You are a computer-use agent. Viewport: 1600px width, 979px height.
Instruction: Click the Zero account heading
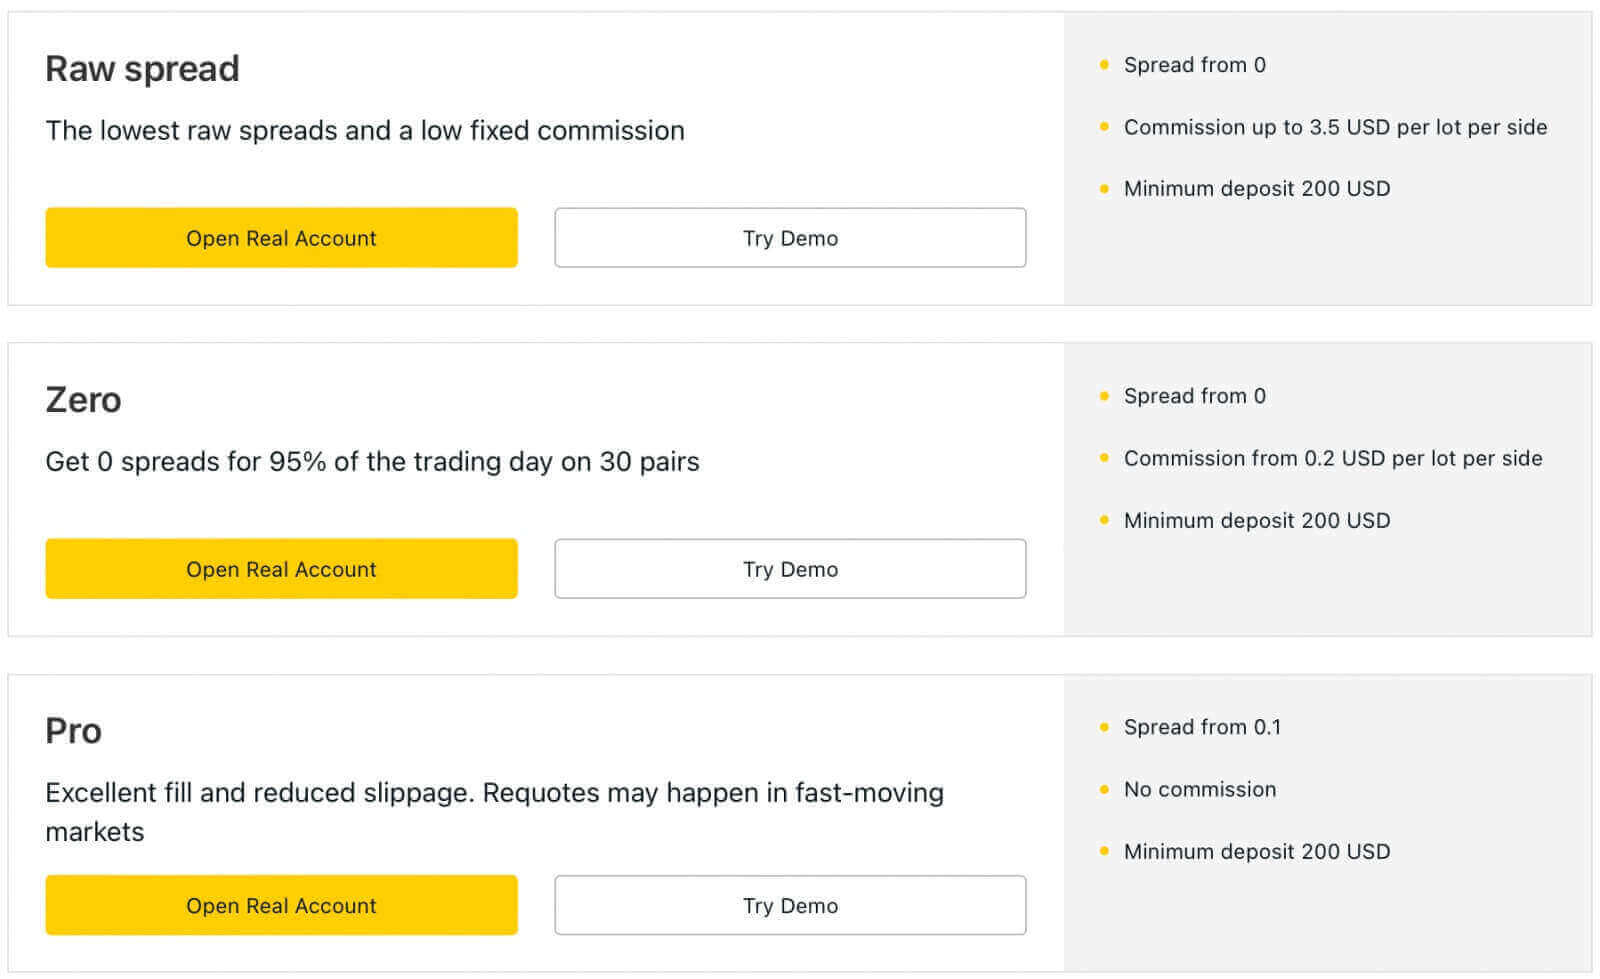tap(83, 400)
